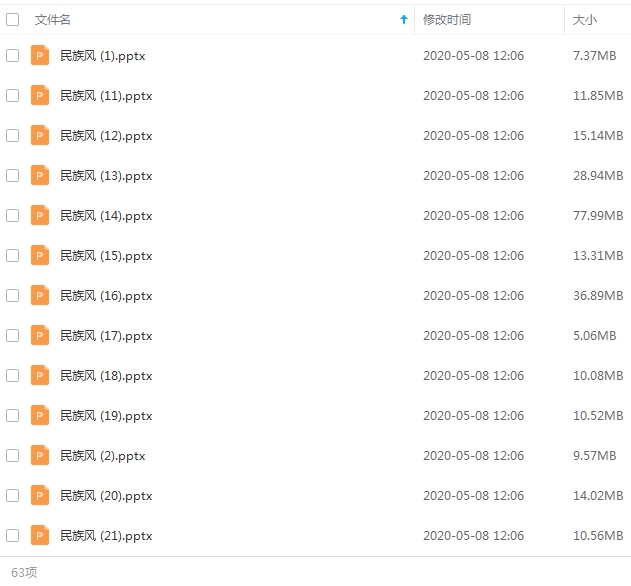Image resolution: width=631 pixels, height=586 pixels.
Task: Click the size value 13.31MB
Action: pos(598,256)
